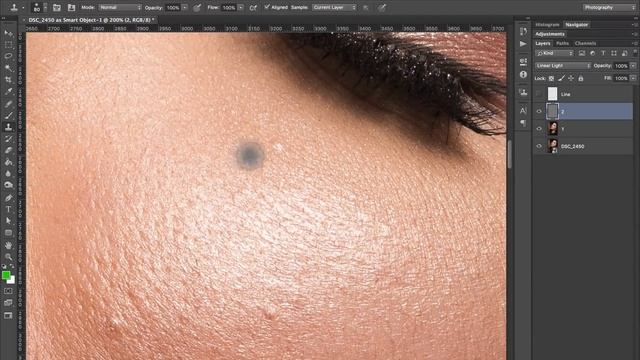Viewport: 640px width, 360px height.
Task: Open the Paragraph panel icon in dock
Action: coord(523,122)
